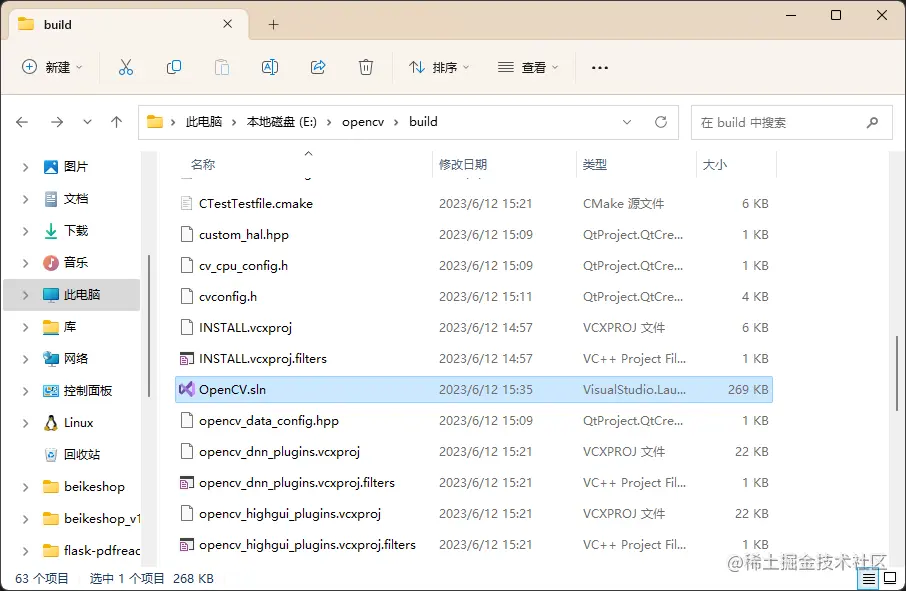This screenshot has width=906, height=591.
Task: Click the 回收站 recycle bin icon
Action: click(x=51, y=455)
